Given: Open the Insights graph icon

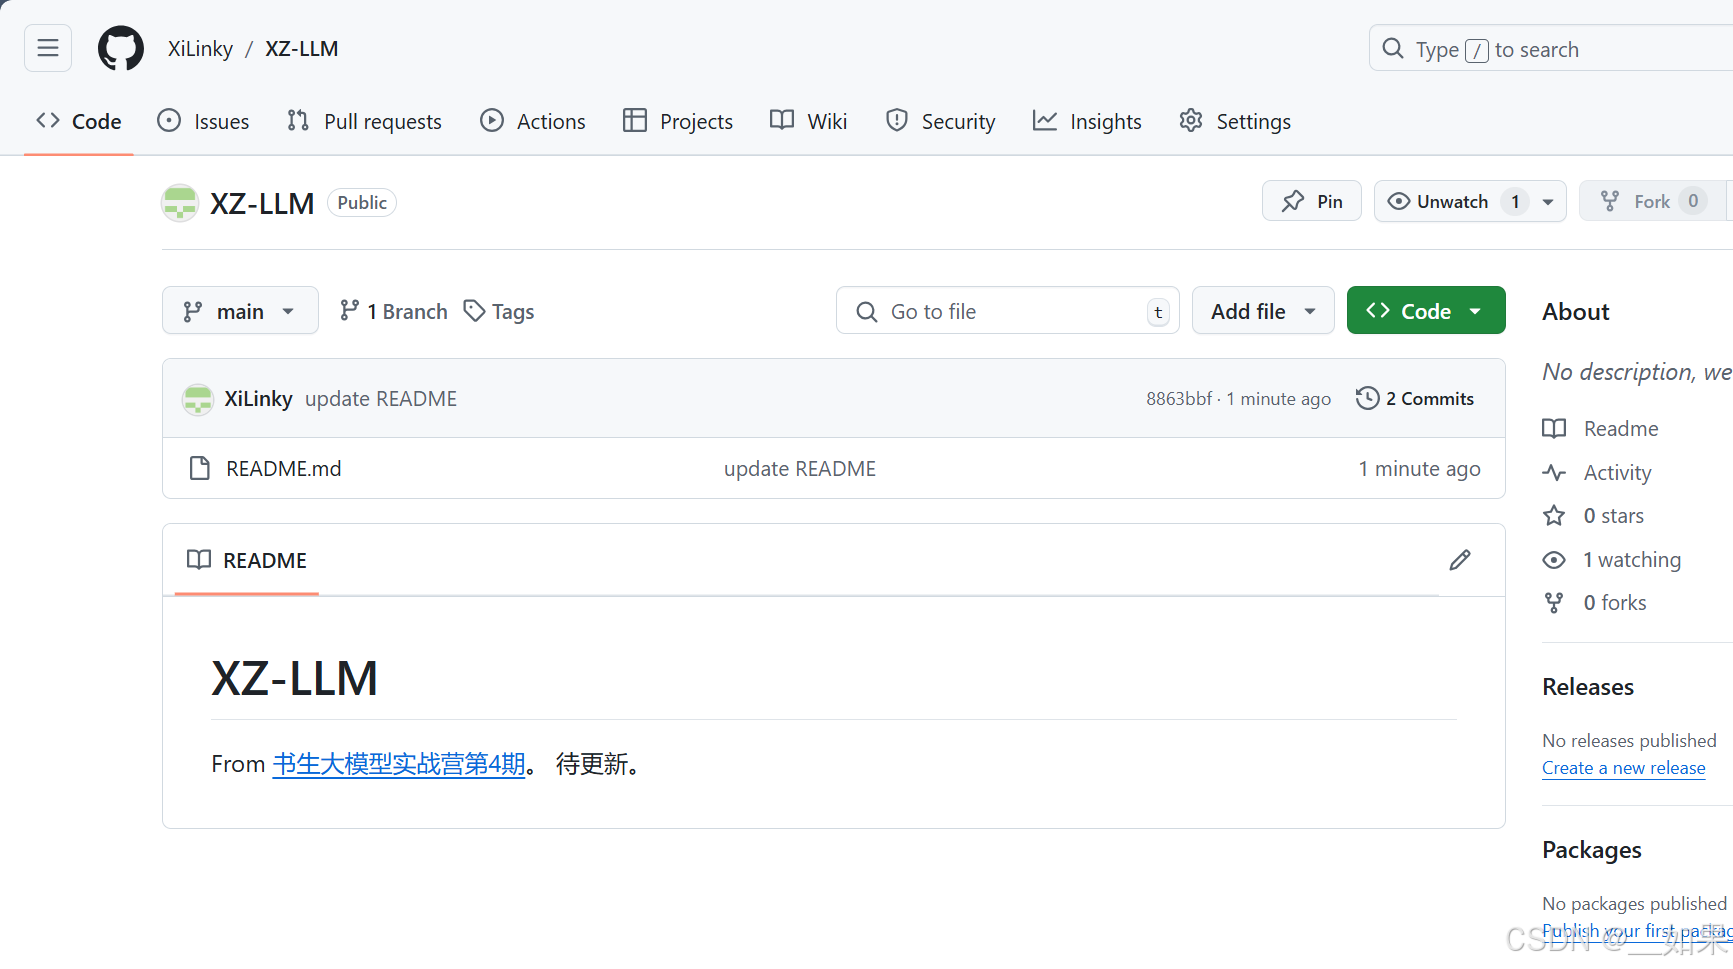Looking at the screenshot, I should coord(1044,120).
